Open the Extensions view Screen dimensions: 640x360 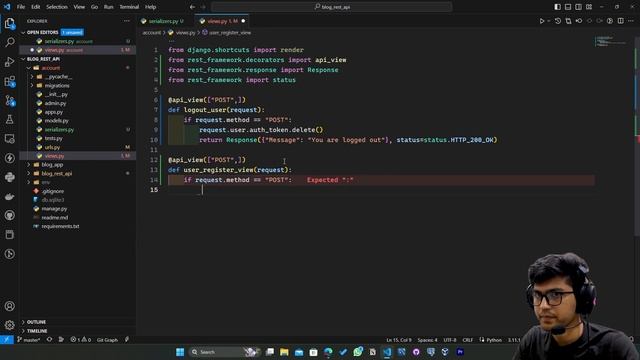[10, 81]
